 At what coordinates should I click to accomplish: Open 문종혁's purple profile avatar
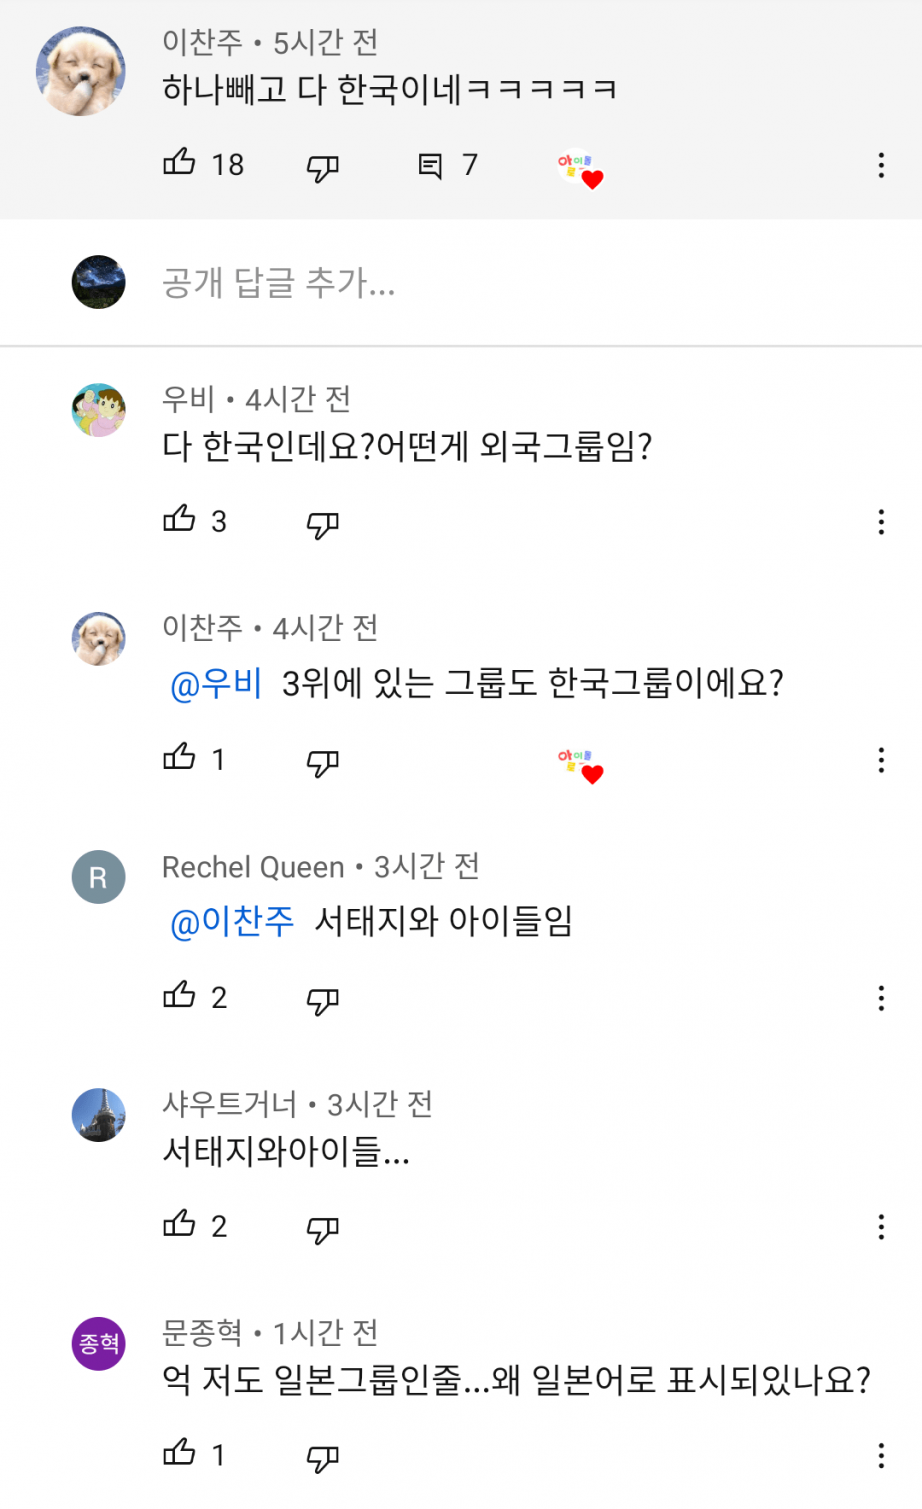click(98, 1343)
